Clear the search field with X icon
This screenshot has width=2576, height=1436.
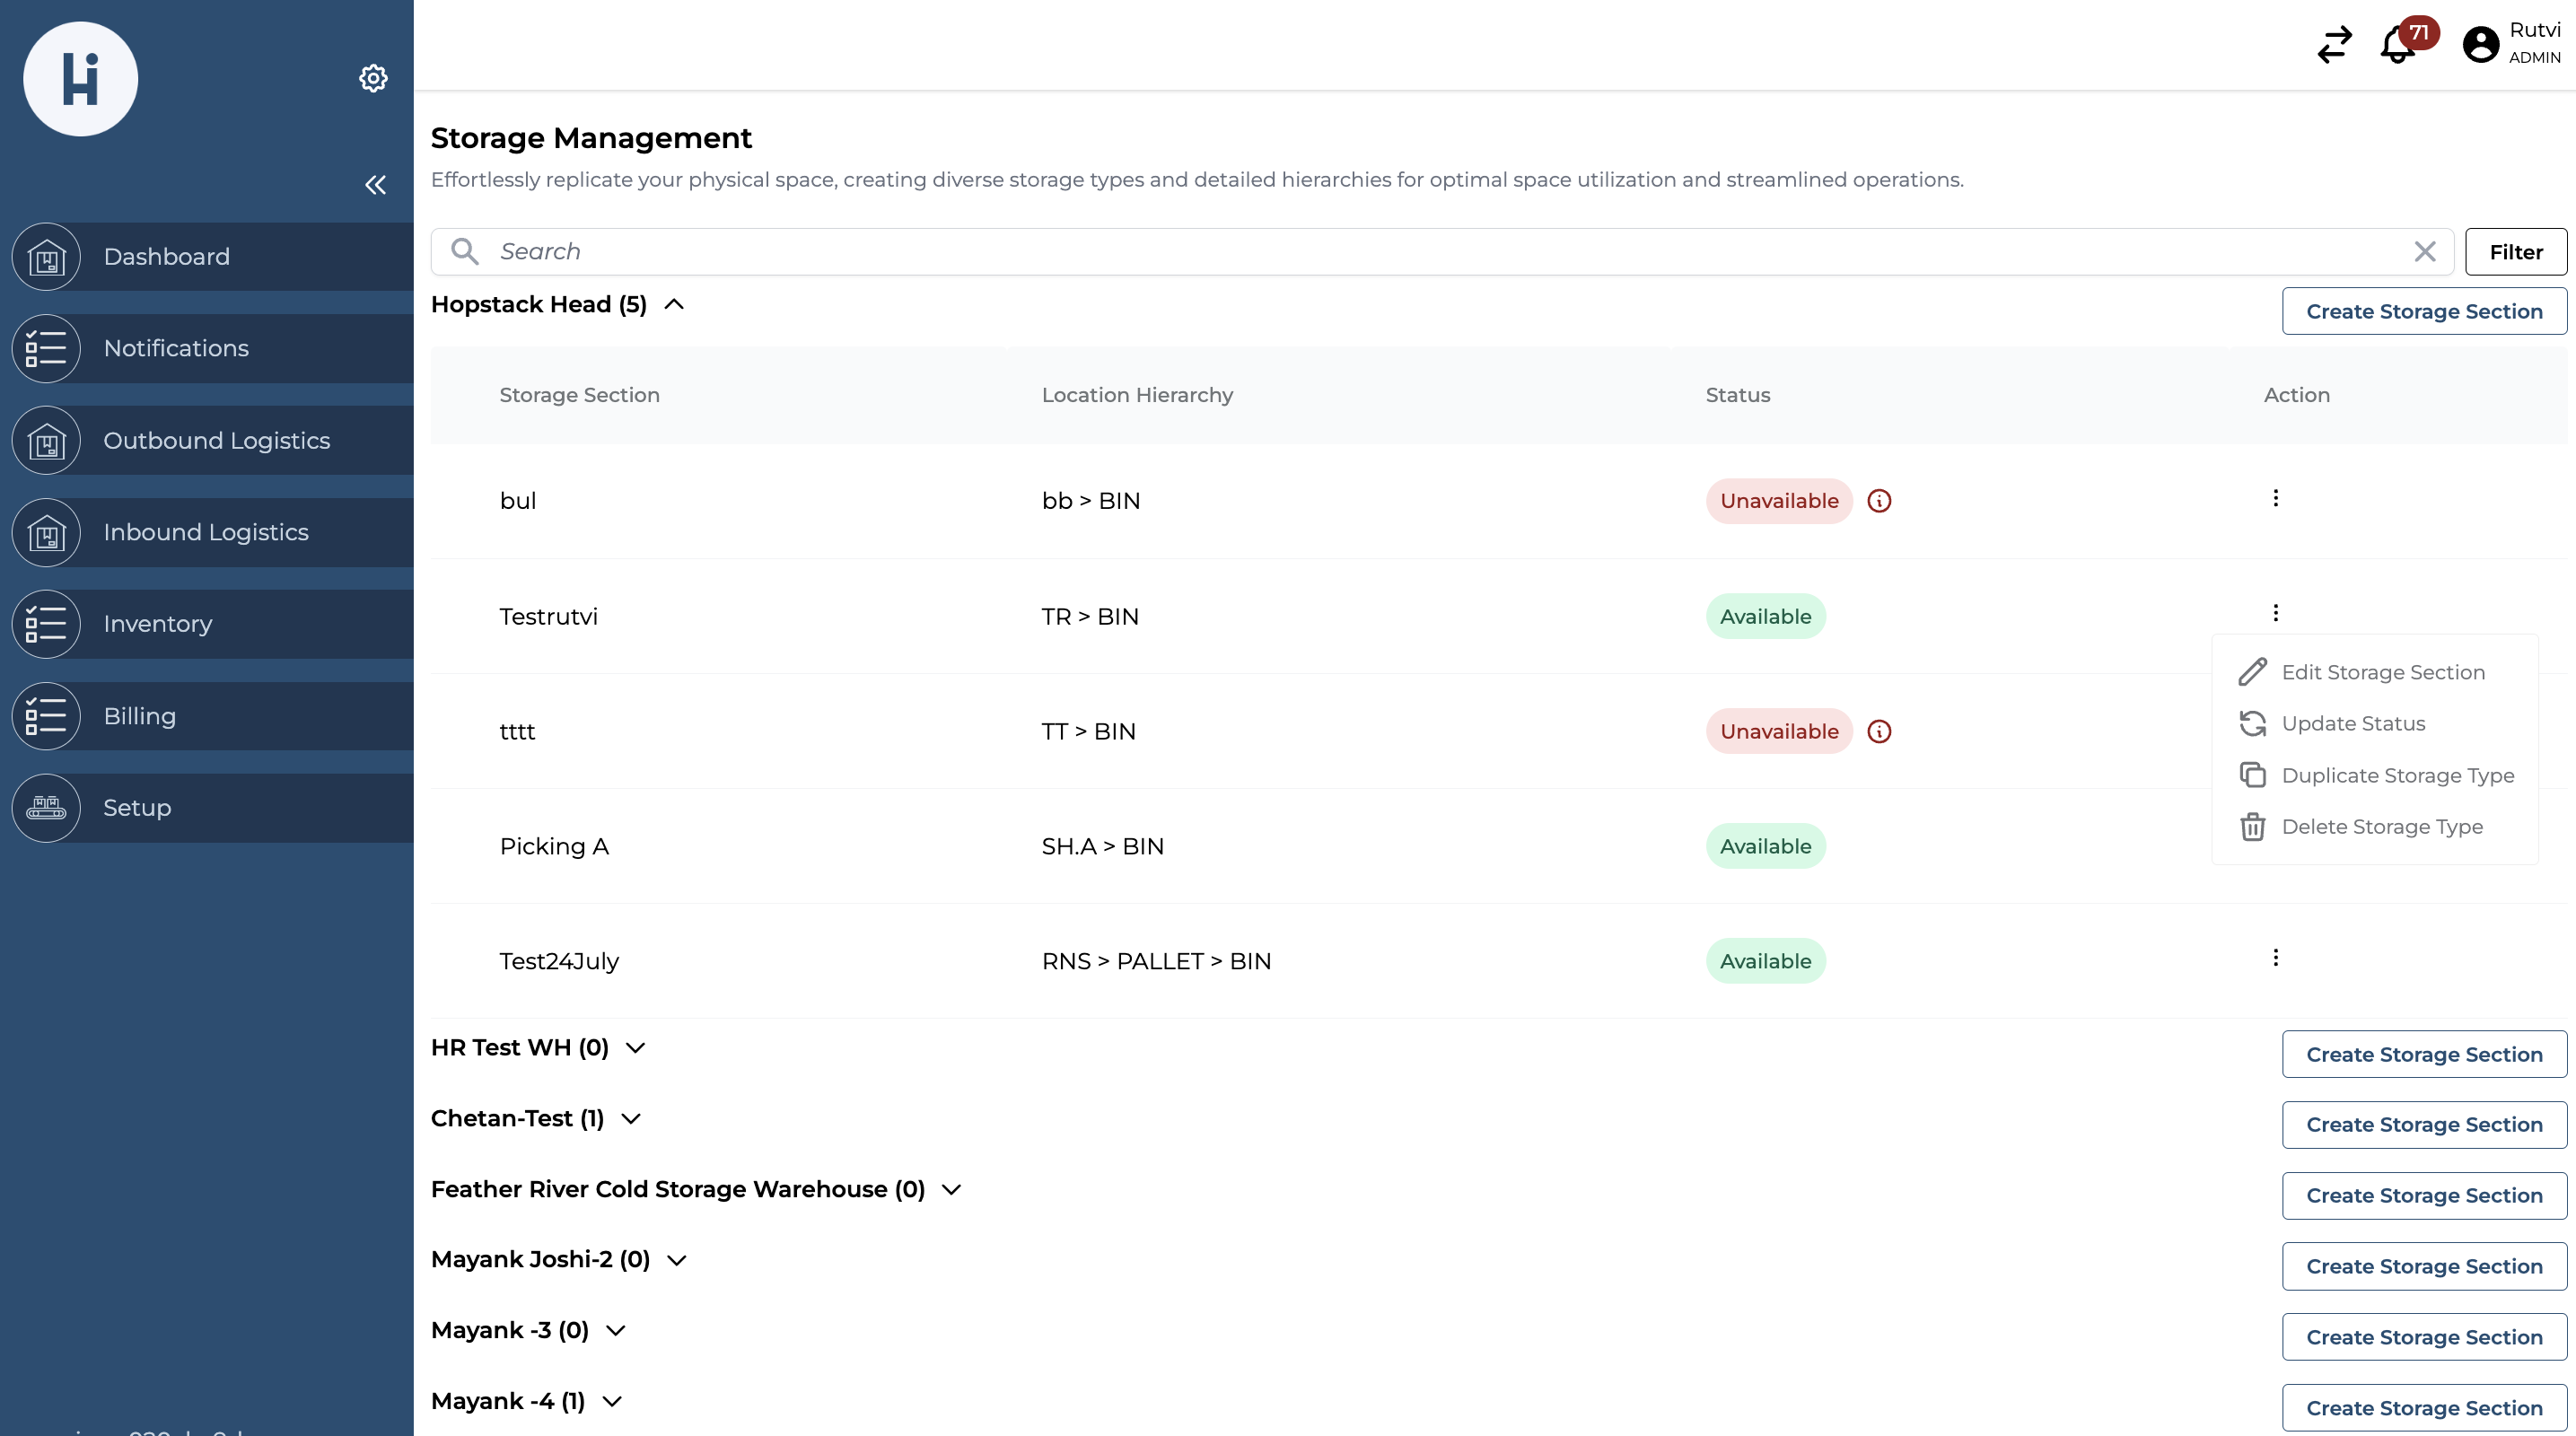(x=2424, y=252)
